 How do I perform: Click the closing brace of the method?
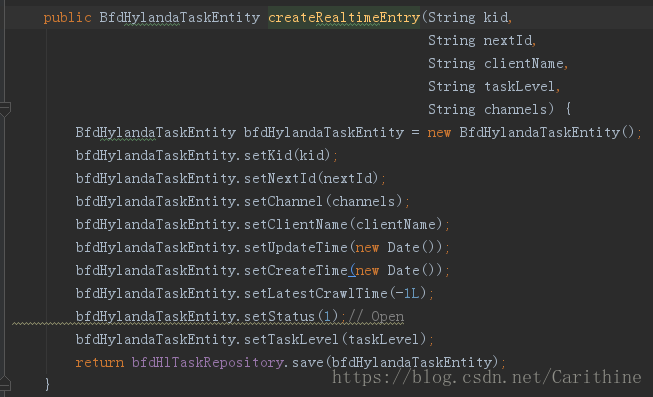coord(47,384)
